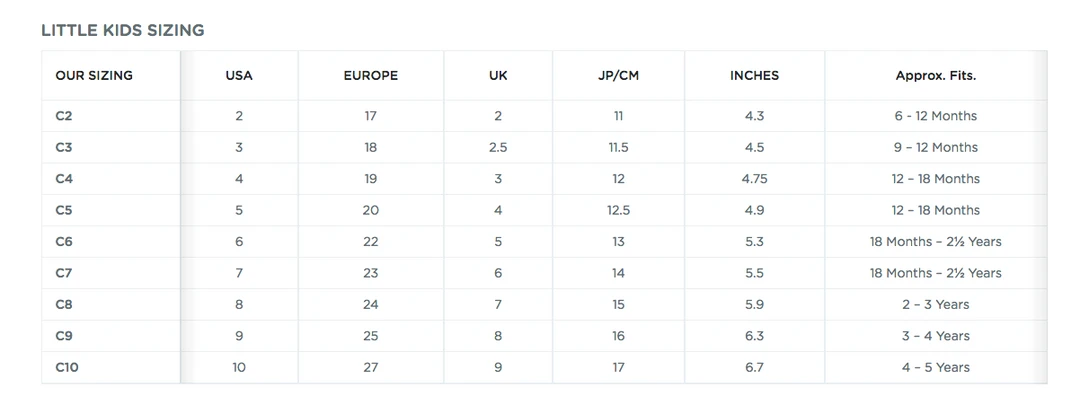Click the 2 – 3 Years cell
Viewport: 1080px width, 405px height.
point(935,305)
